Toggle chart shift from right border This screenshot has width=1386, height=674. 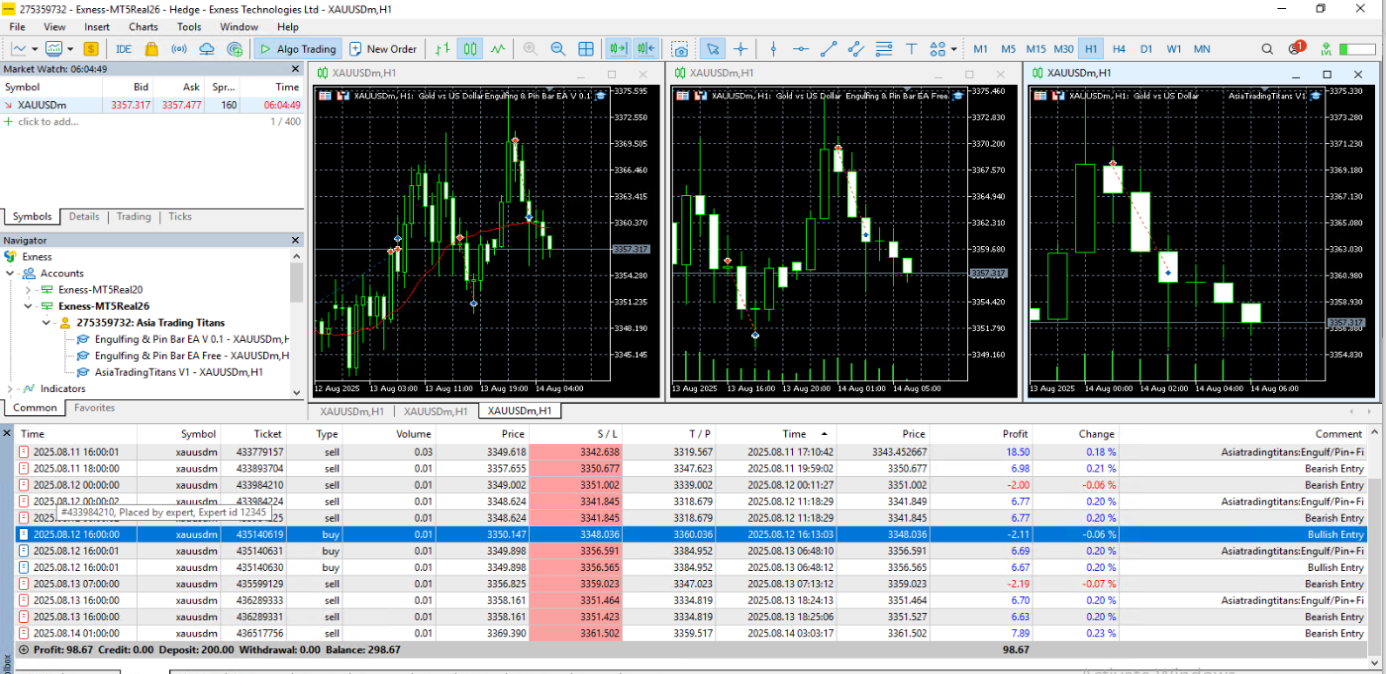646,48
